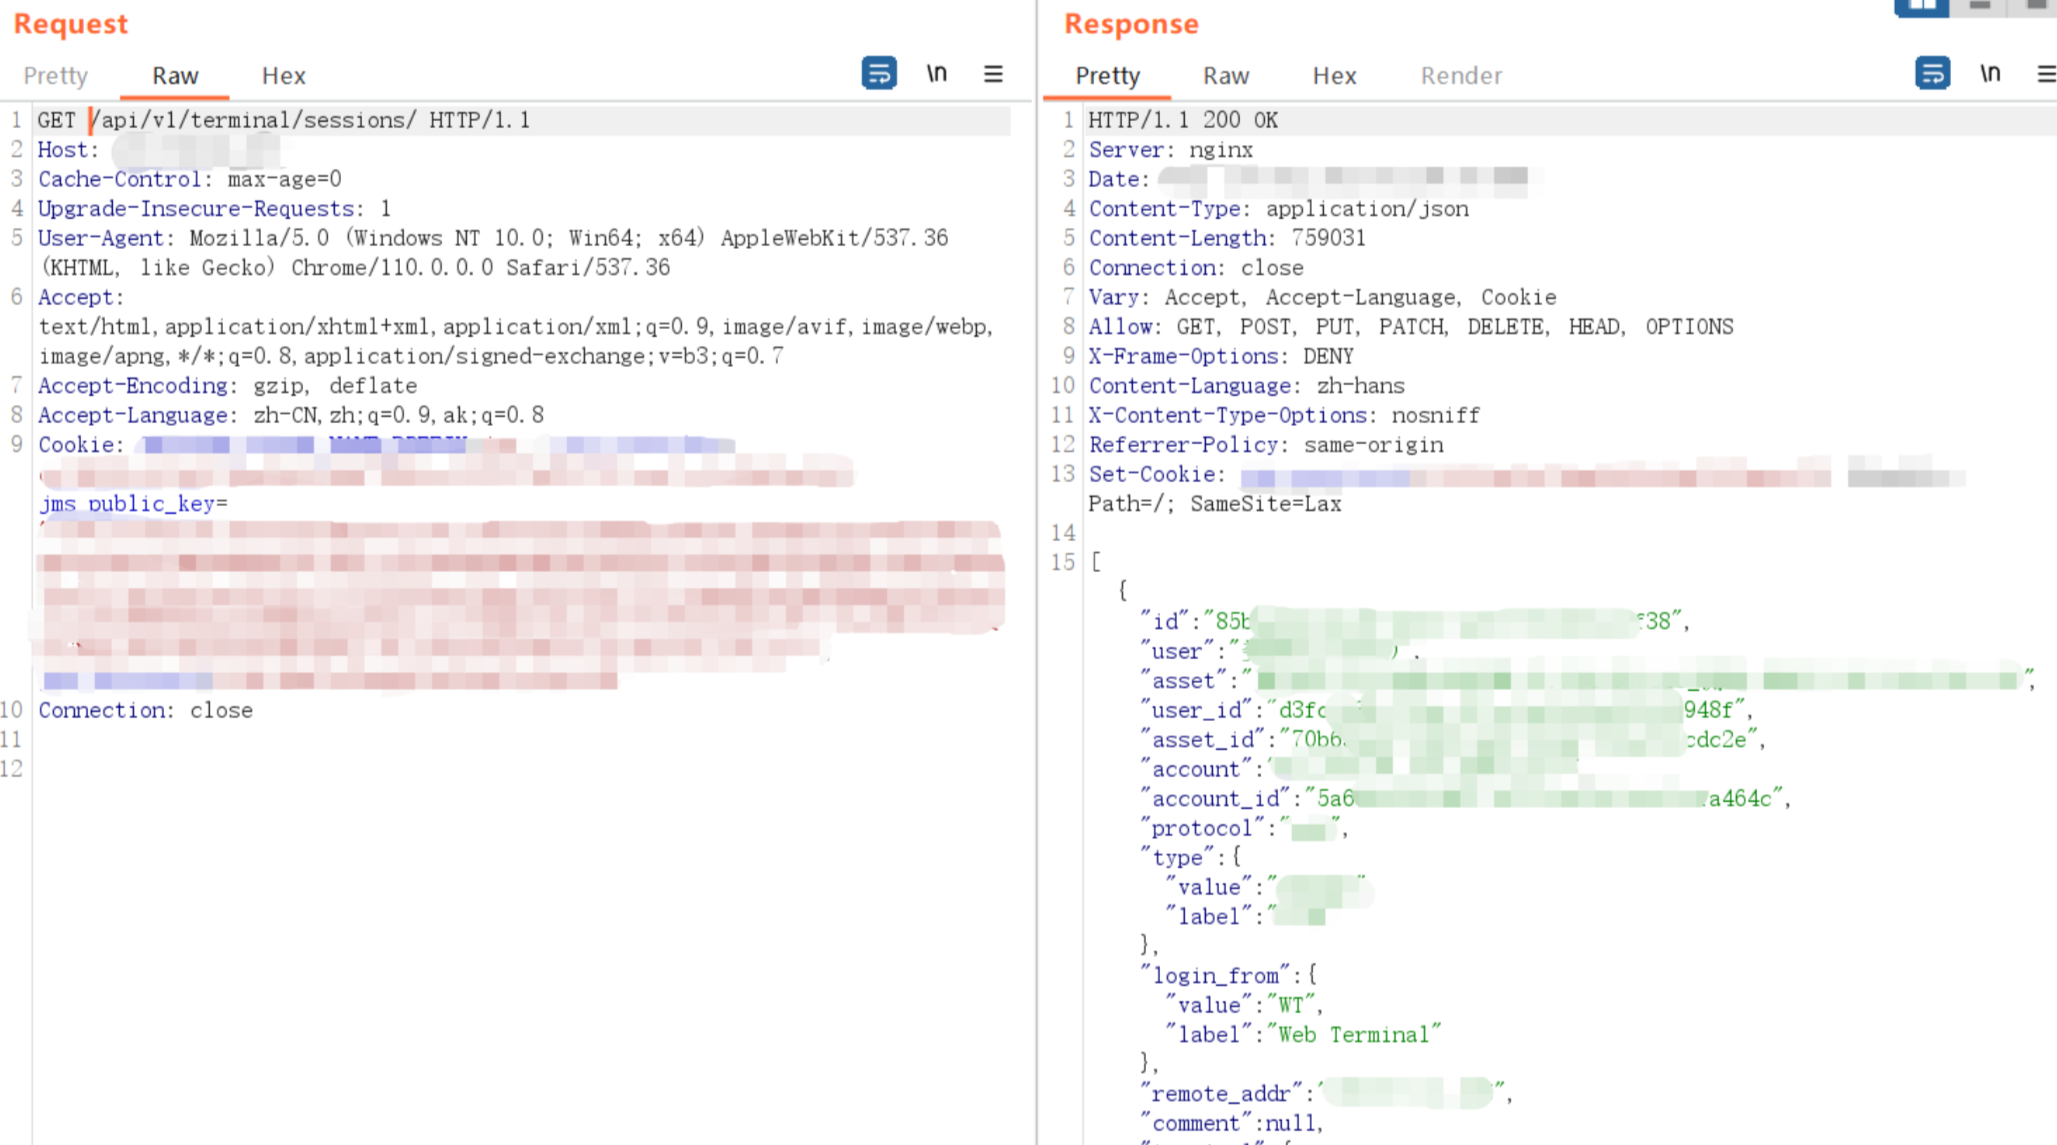Show non-printable characters in Response panel
Screen dimensions: 2057x1145
click(1989, 74)
